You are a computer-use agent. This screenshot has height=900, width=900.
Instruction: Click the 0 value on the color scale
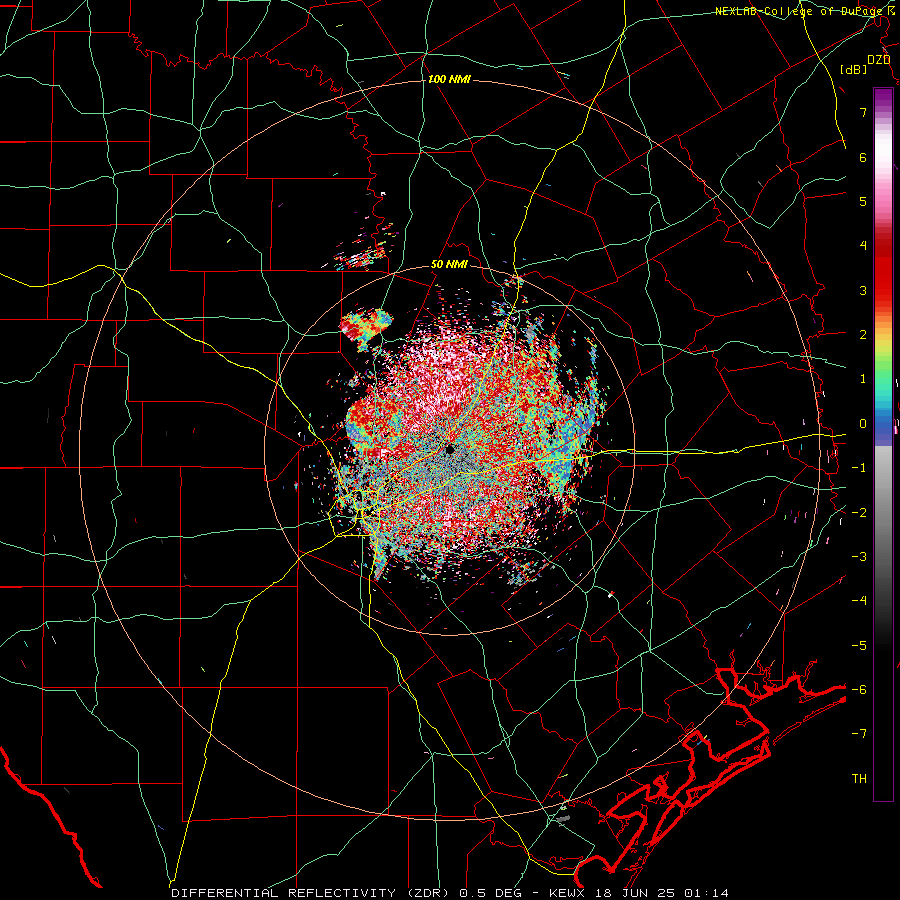[x=863, y=424]
